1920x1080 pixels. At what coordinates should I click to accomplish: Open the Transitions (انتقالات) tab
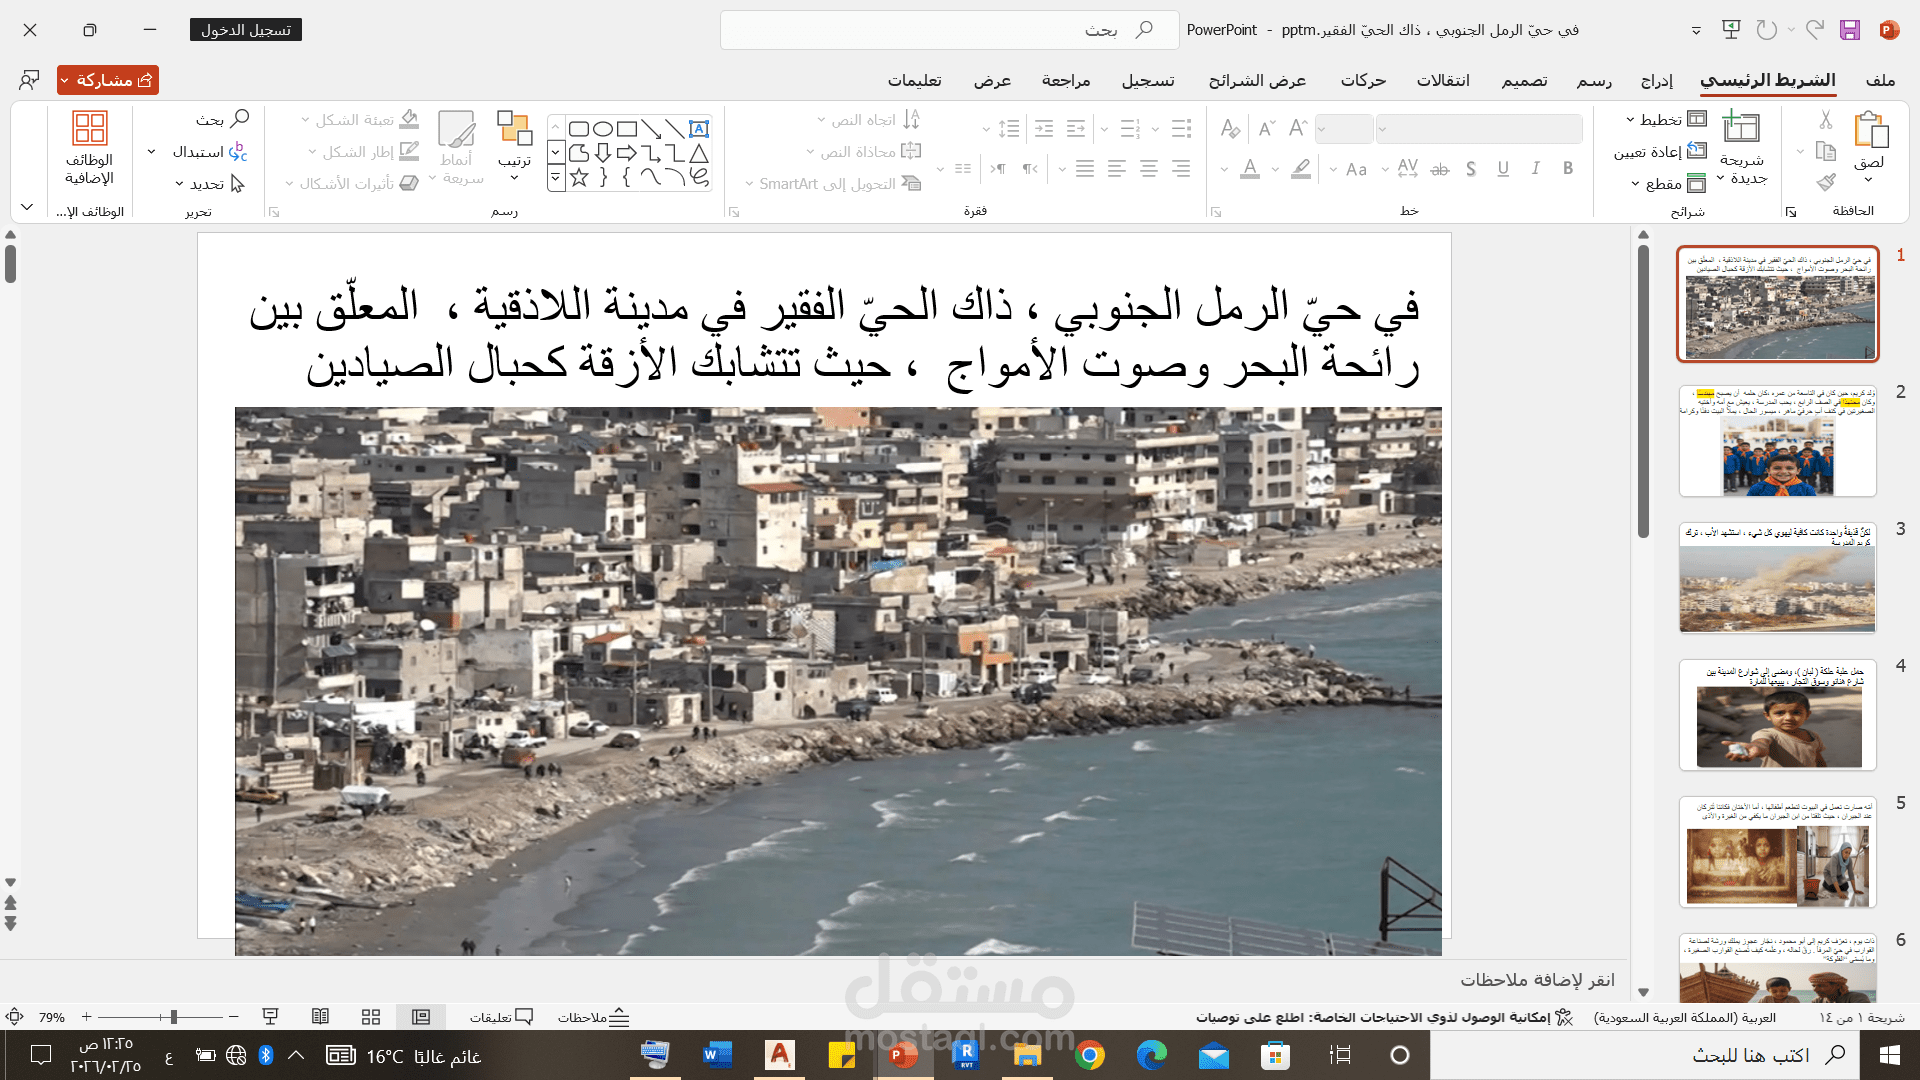1442,81
